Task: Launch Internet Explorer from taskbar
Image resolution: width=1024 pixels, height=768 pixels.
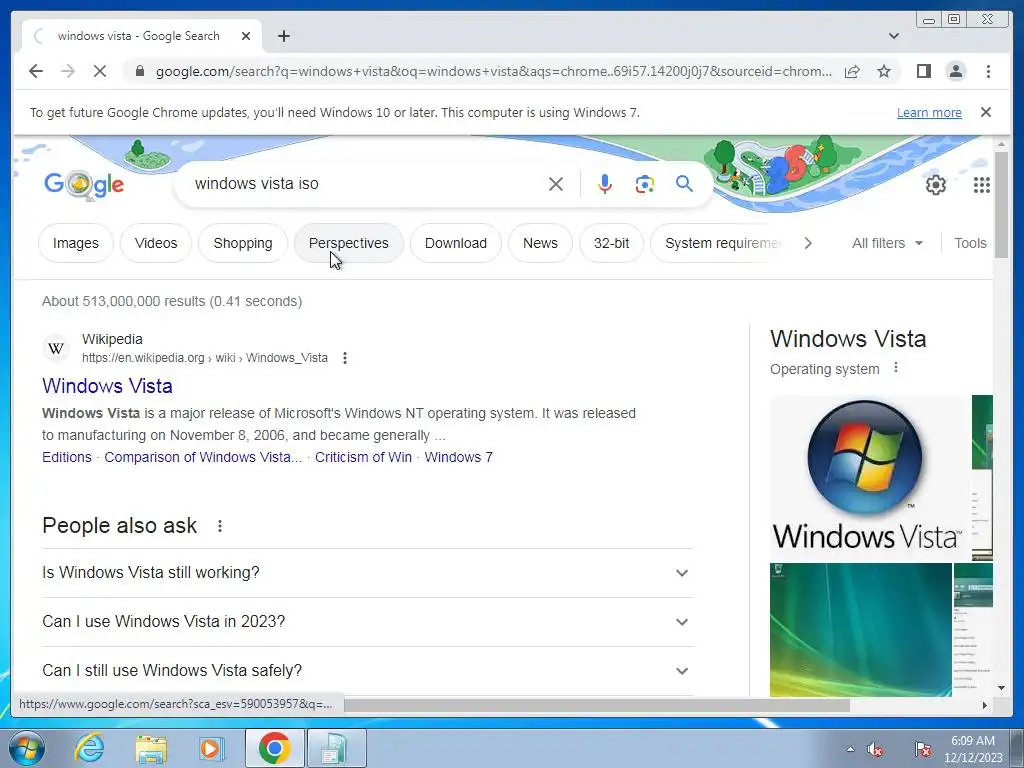Action: coord(89,748)
